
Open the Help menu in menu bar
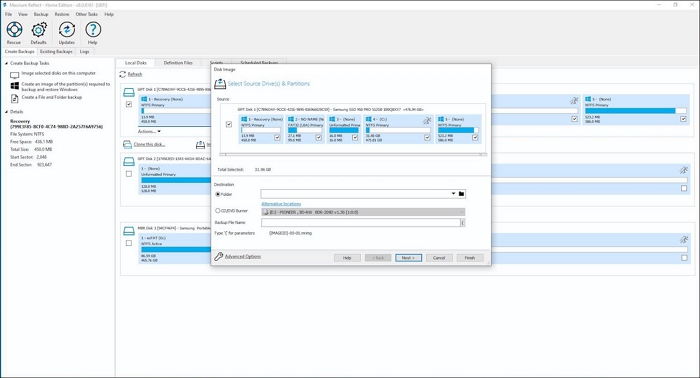tap(109, 14)
